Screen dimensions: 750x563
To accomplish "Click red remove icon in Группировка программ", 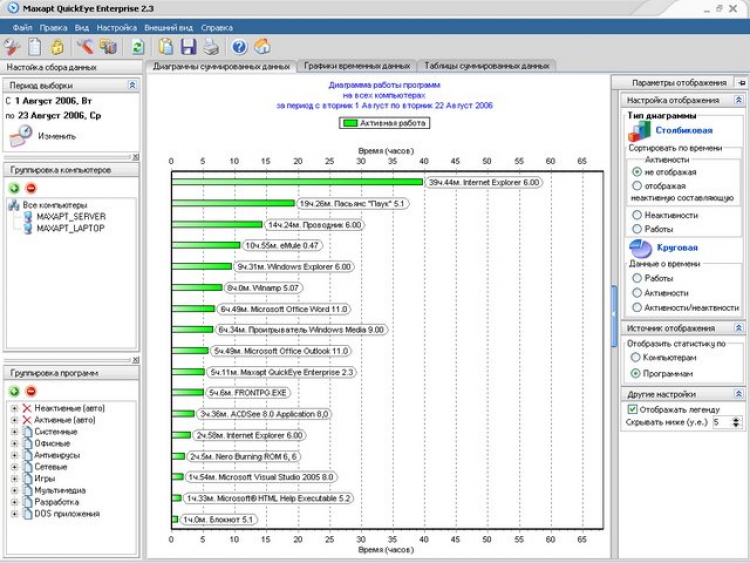I will click(30, 391).
